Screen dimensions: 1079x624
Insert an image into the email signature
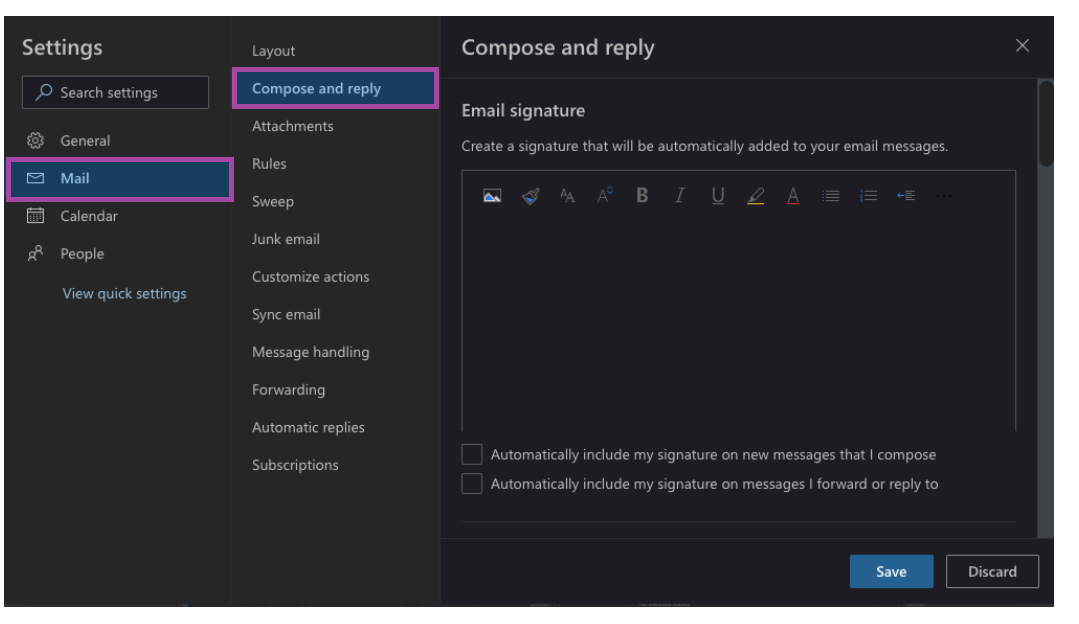point(491,197)
